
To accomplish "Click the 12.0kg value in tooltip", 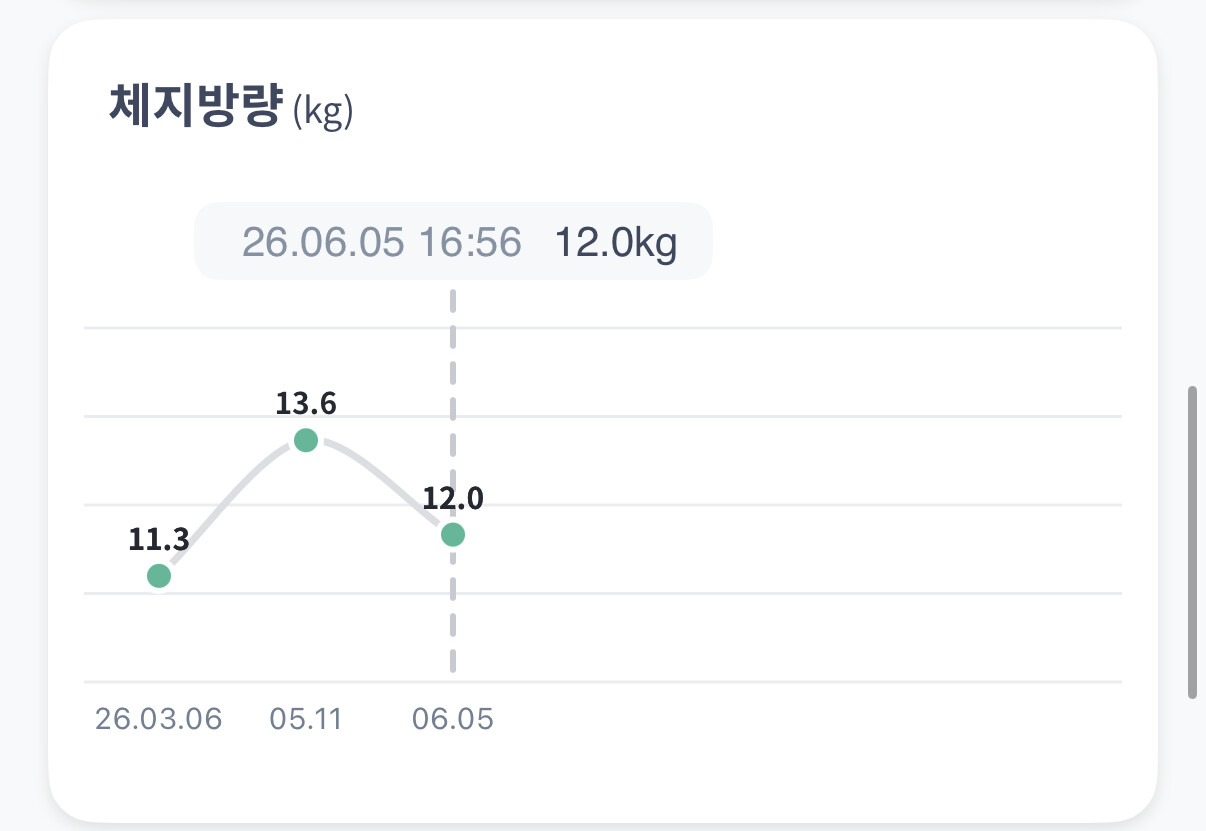I will (x=615, y=243).
